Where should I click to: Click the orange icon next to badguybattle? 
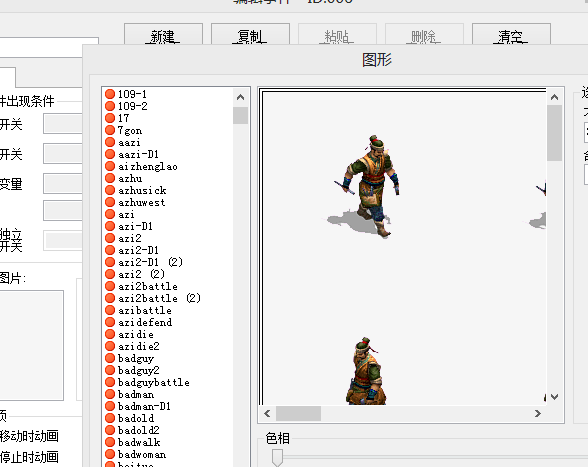[110, 382]
